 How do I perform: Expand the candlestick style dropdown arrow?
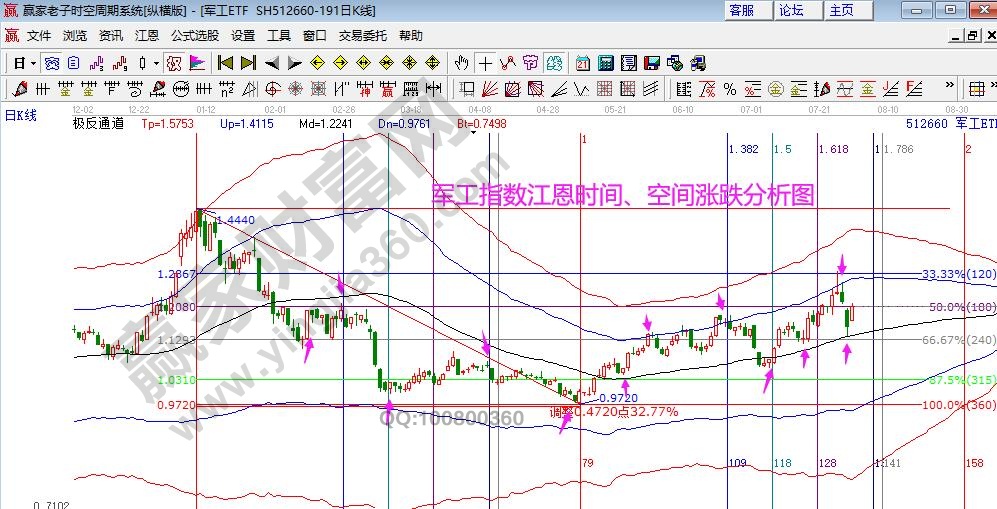(x=156, y=62)
